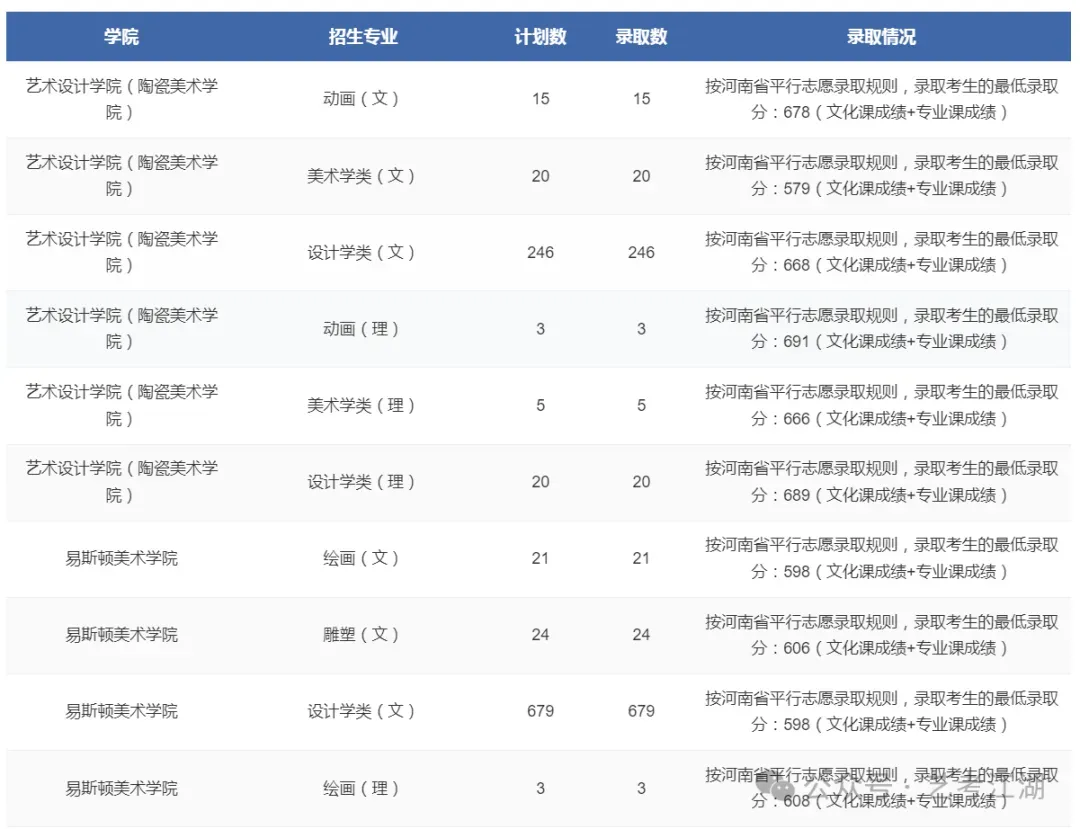
Task: Click 艺术设计学院 cell in the 设计学类（理）row
Action: (x=121, y=481)
